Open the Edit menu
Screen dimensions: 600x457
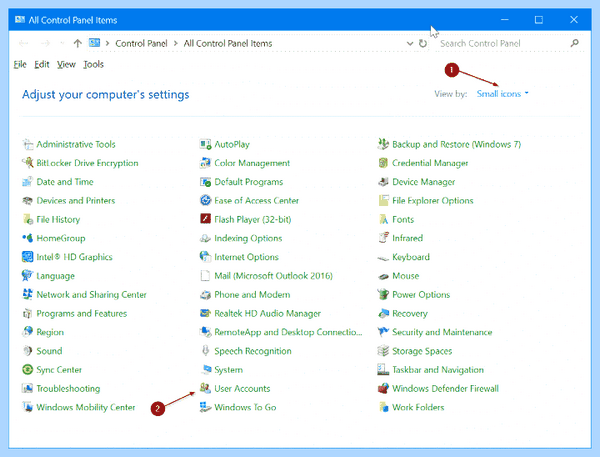42,64
